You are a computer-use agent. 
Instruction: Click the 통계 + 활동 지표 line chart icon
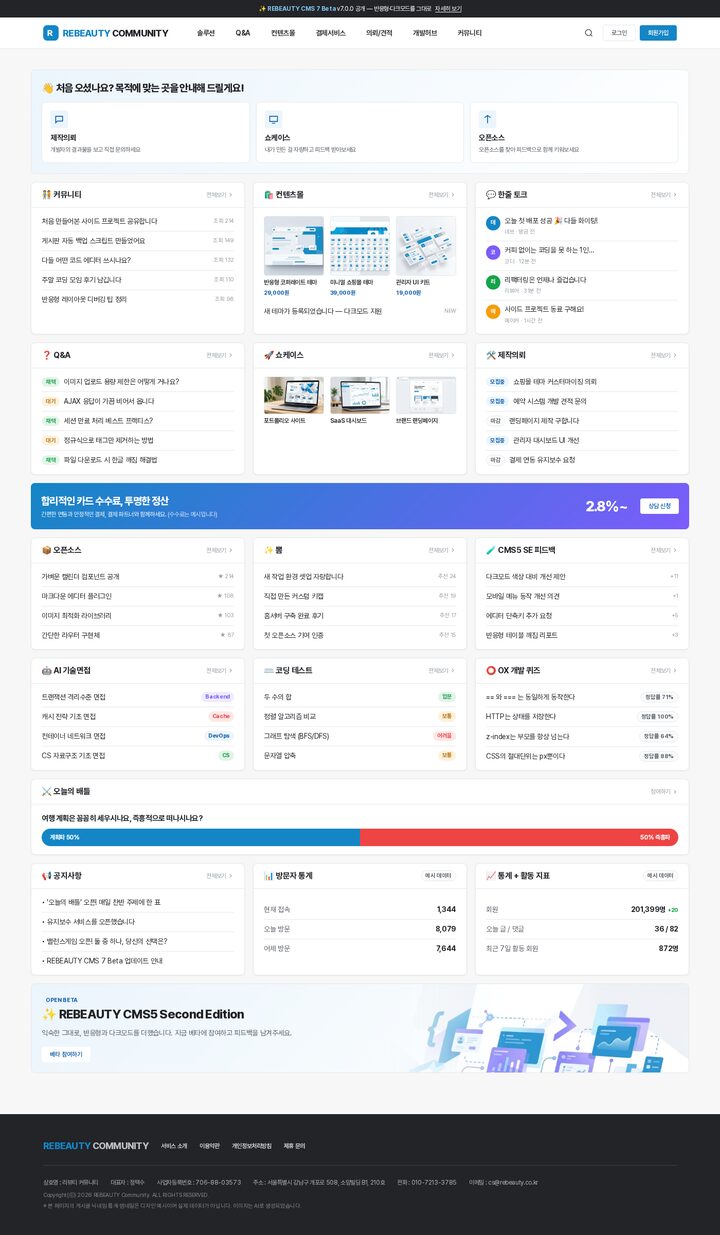490,875
